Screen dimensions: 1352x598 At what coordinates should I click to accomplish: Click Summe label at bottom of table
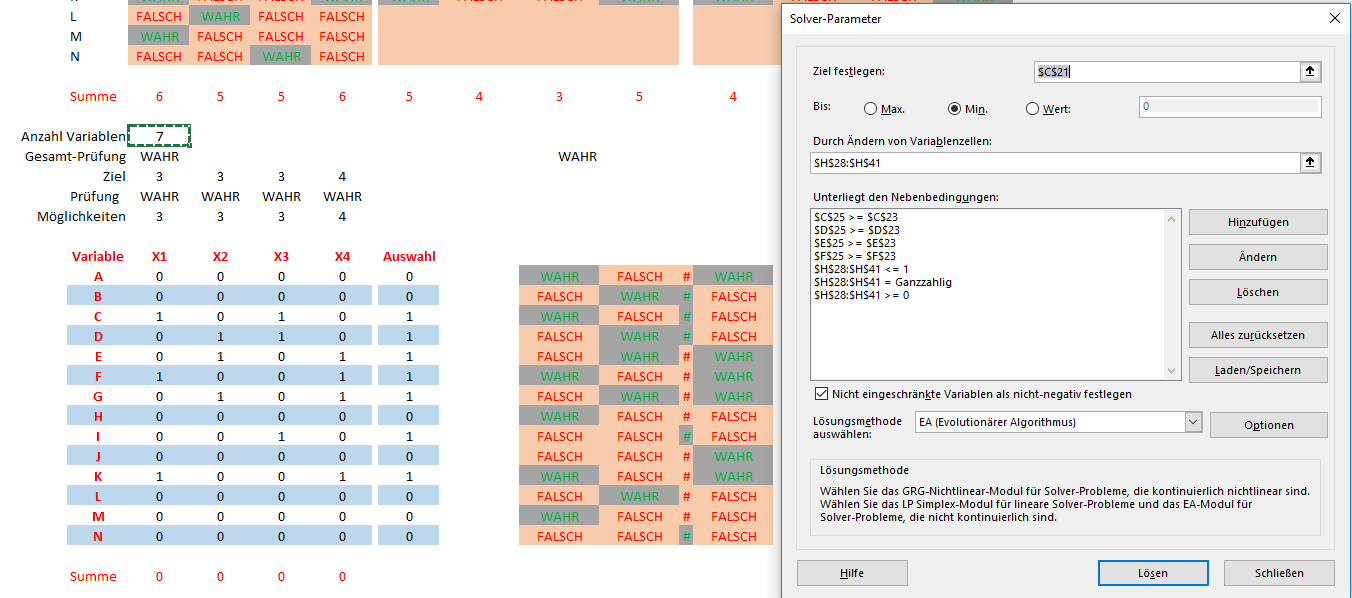click(93, 576)
